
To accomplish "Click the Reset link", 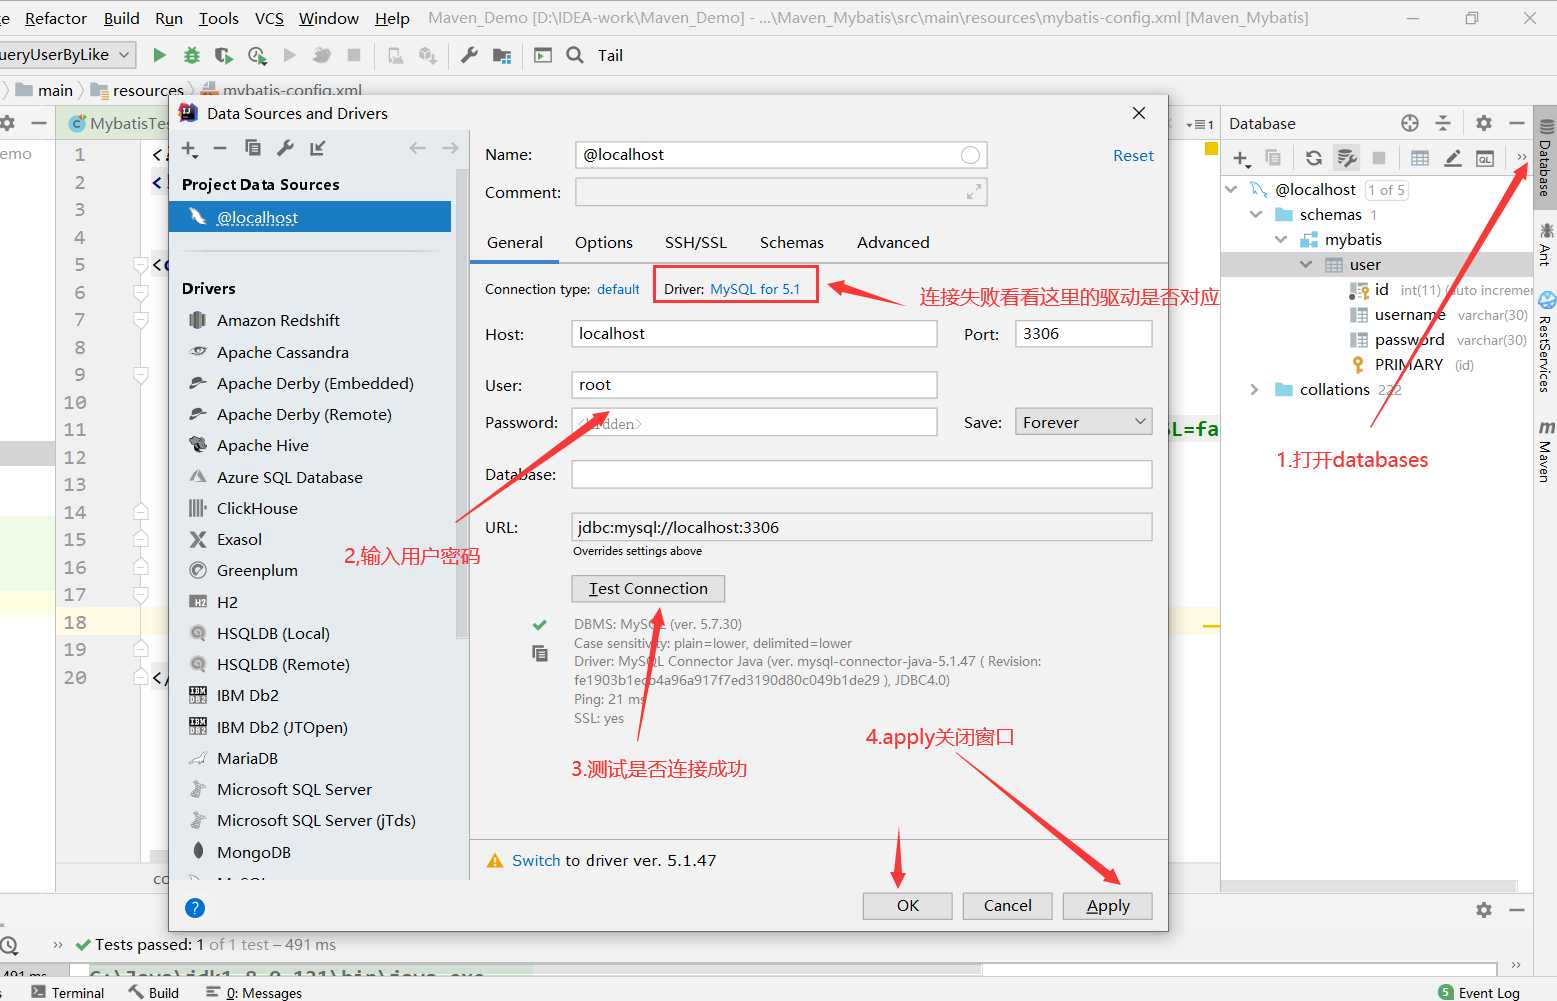I will click(x=1133, y=155).
